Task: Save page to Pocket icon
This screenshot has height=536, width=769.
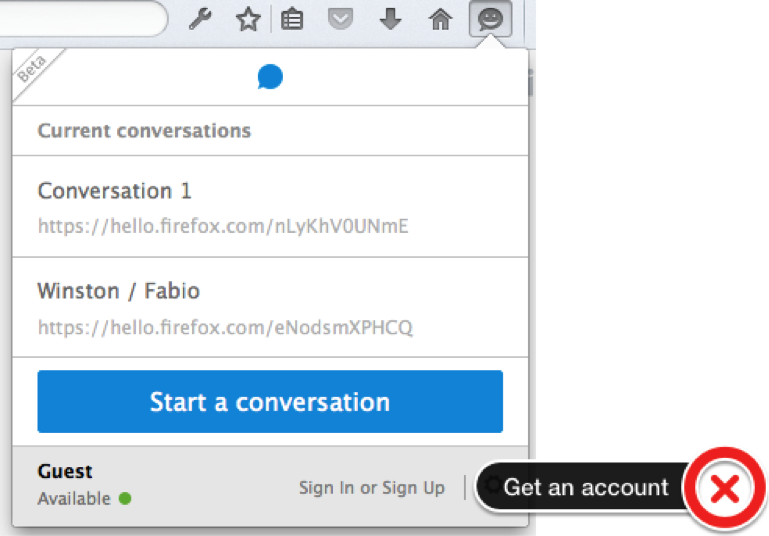Action: point(340,20)
